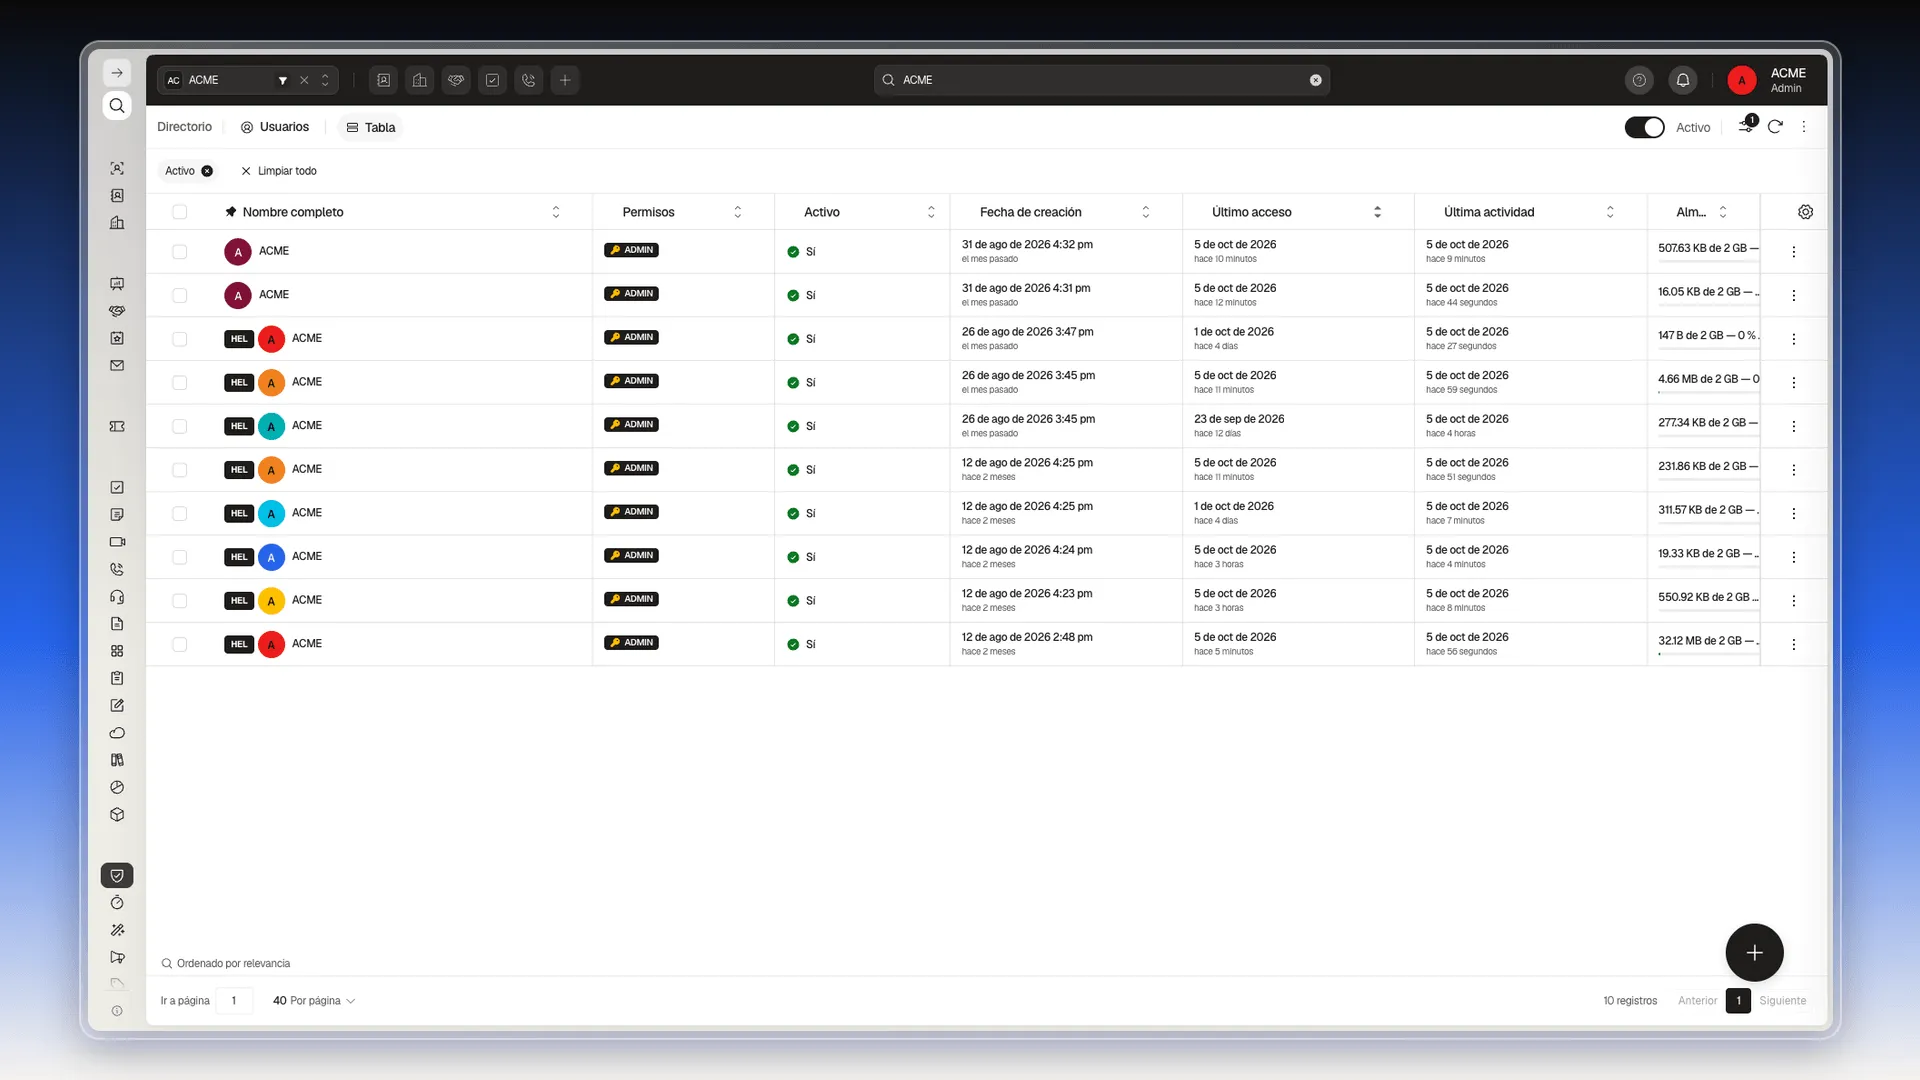Open row actions for 507.63 KB user
Viewport: 1920px width, 1080px height.
(1794, 252)
